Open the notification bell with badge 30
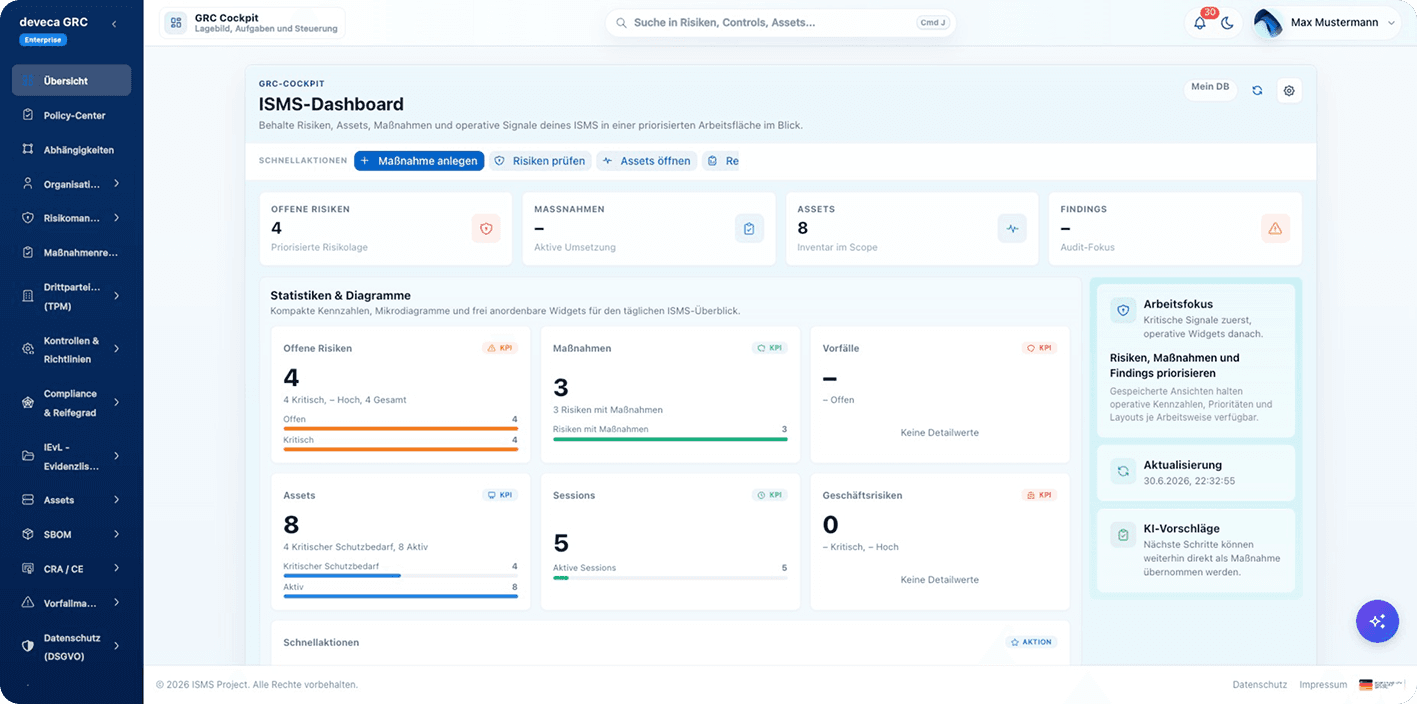The image size is (1417, 704). tap(1200, 23)
